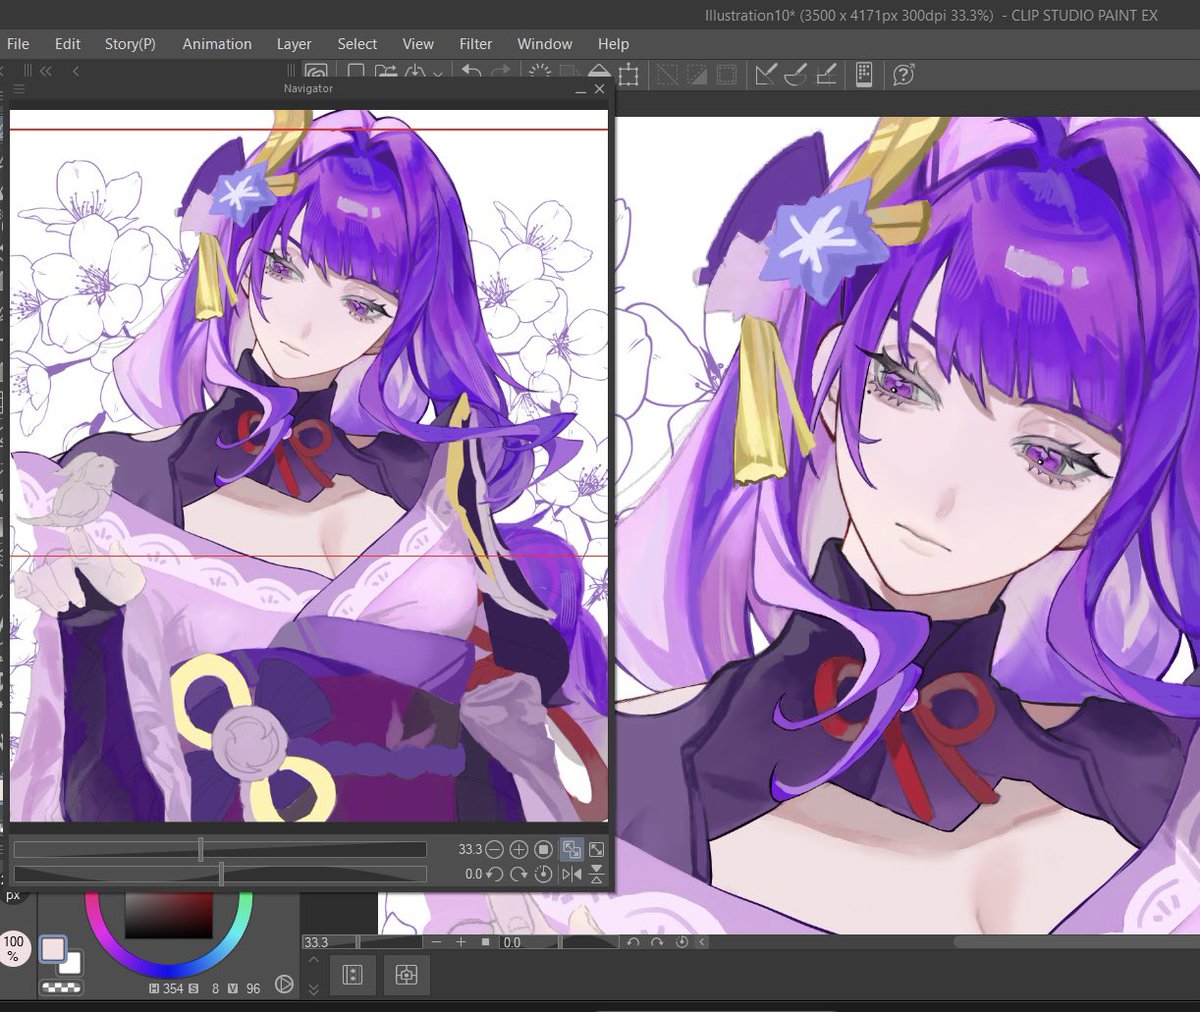The width and height of the screenshot is (1200, 1012).
Task: Click the color wheel square picker
Action: 169,915
